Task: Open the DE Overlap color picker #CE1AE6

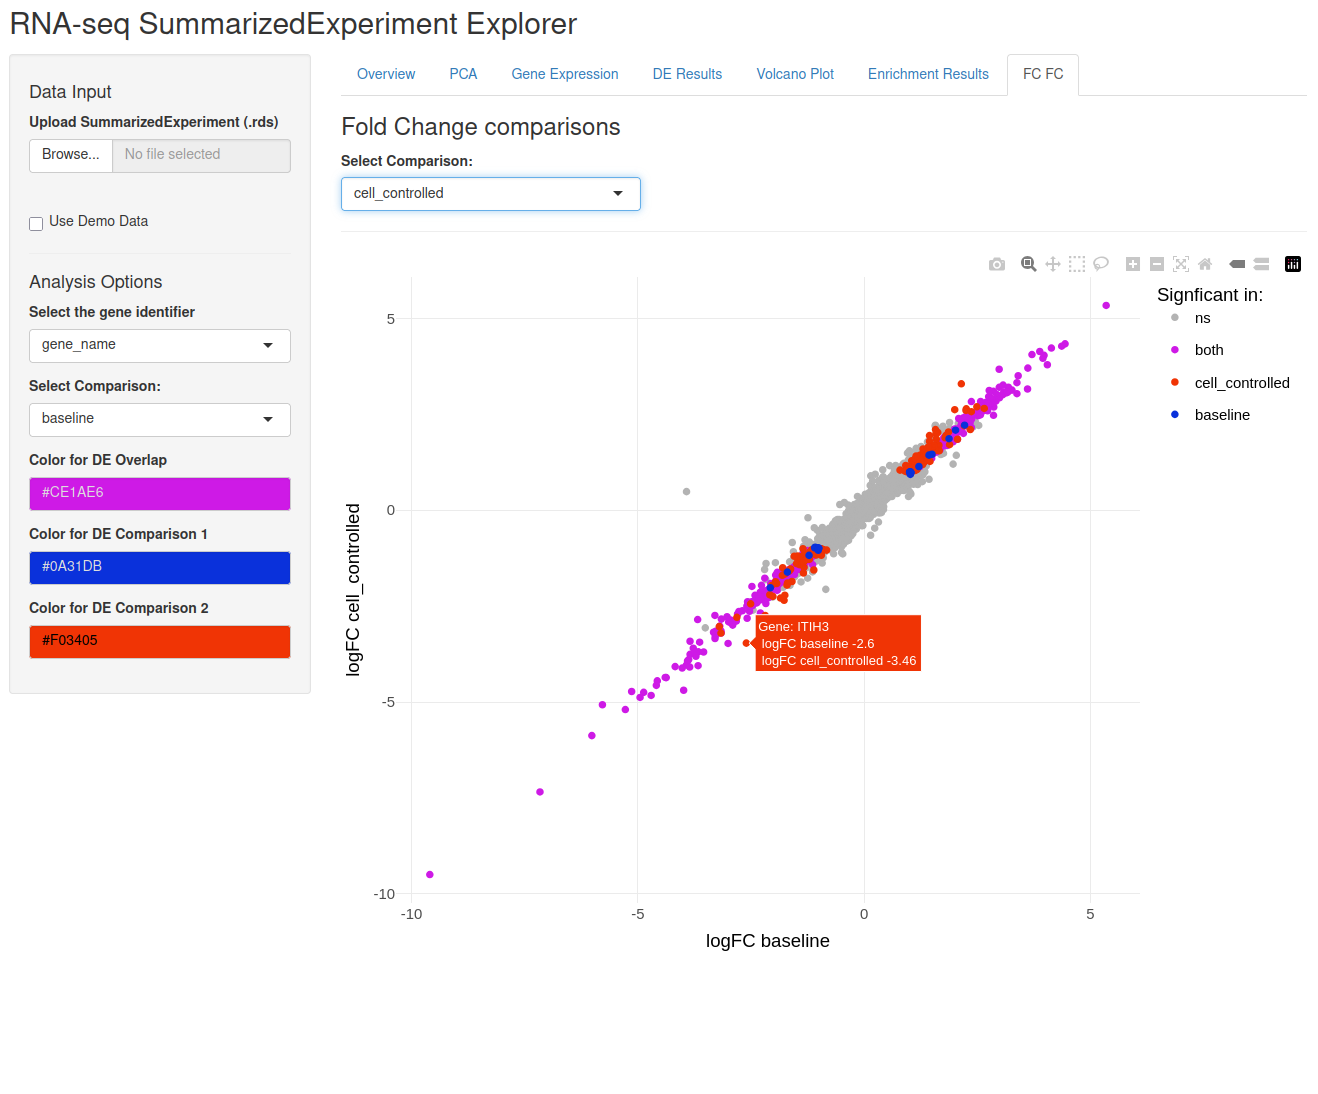Action: 160,493
